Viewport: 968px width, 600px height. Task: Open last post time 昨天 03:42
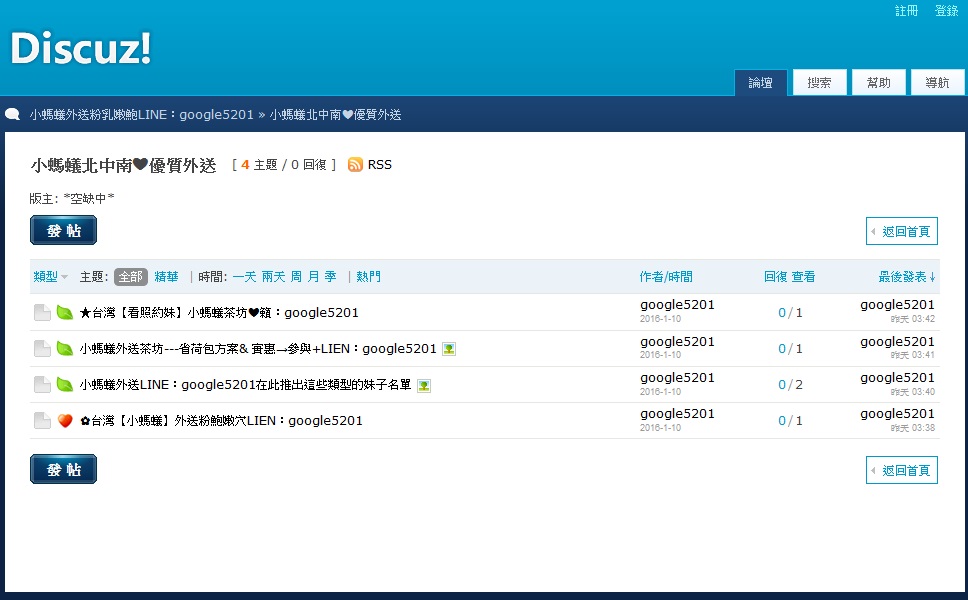click(x=912, y=319)
